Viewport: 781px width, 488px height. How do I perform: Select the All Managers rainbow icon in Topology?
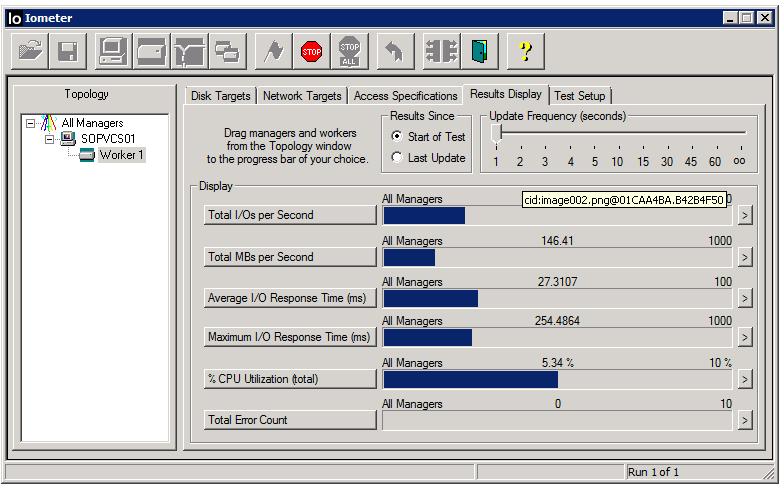coord(49,123)
